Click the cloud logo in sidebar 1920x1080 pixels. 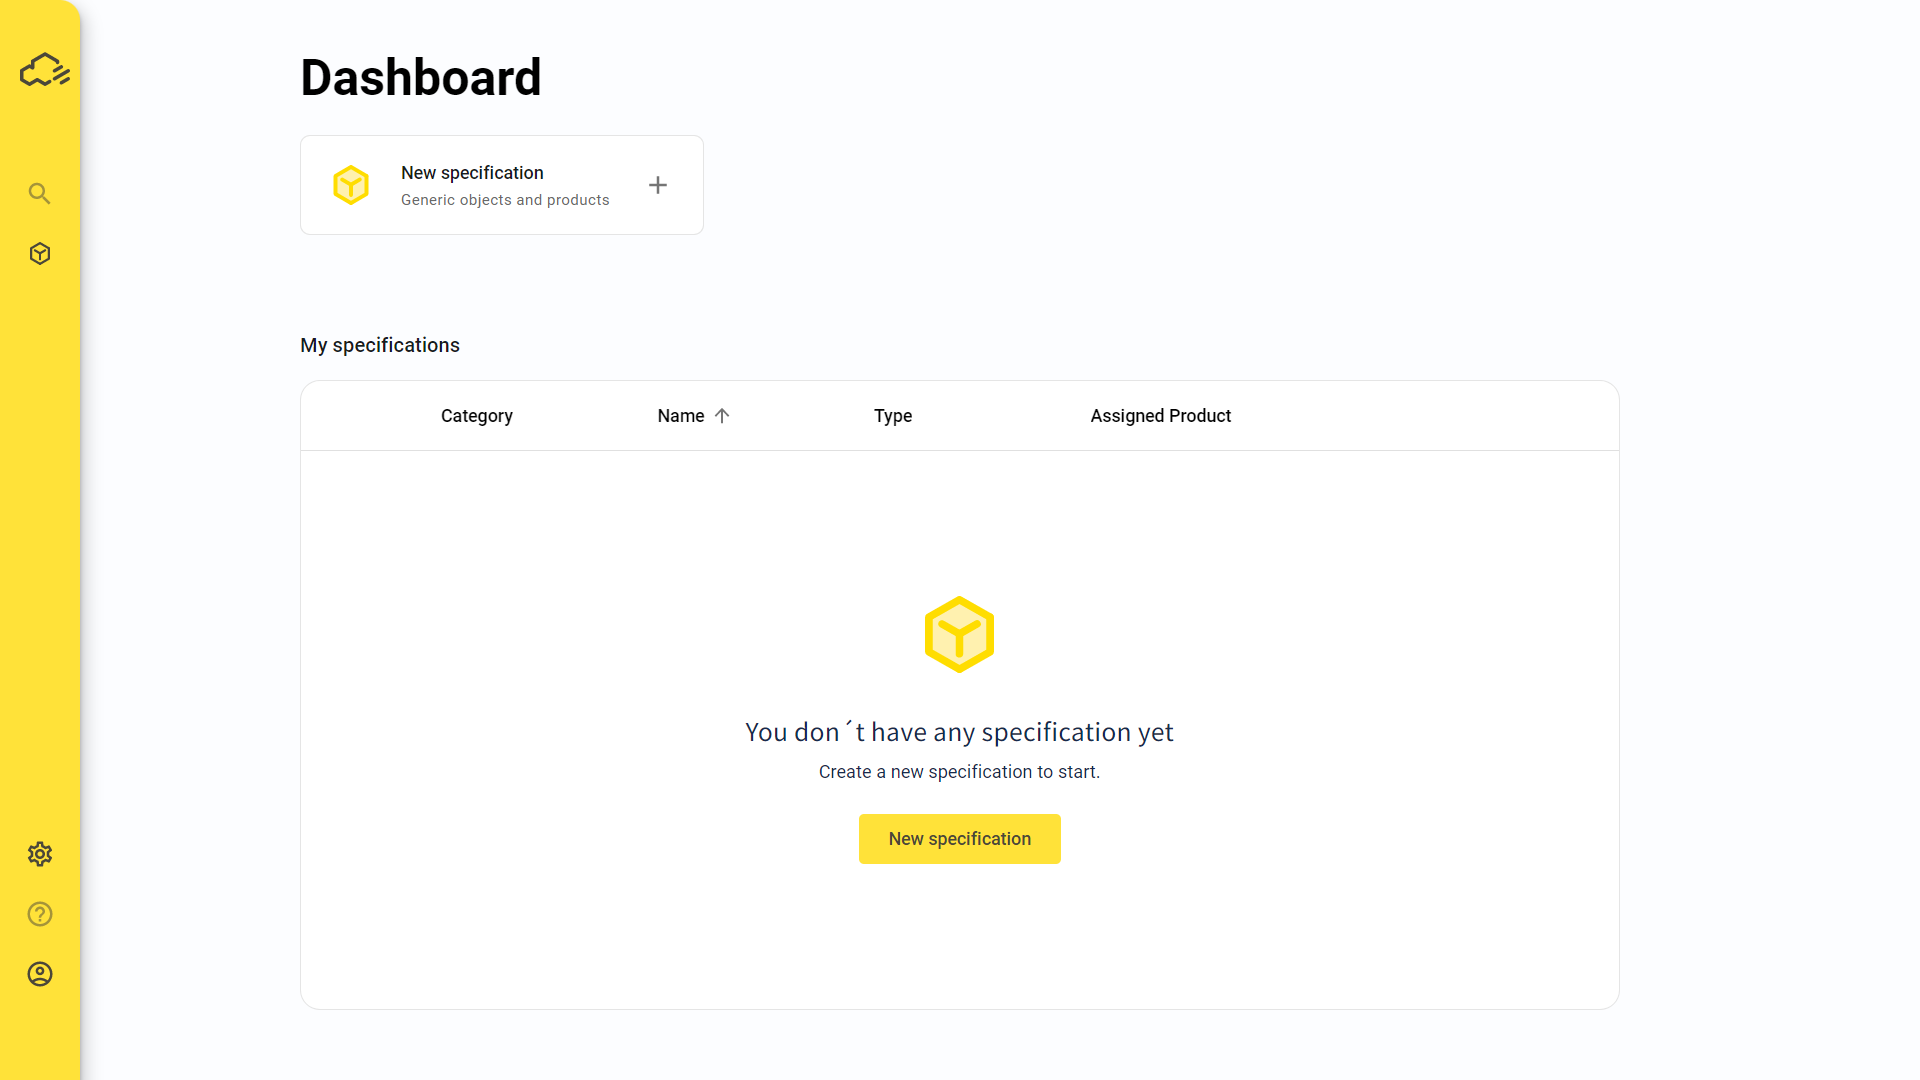point(44,71)
